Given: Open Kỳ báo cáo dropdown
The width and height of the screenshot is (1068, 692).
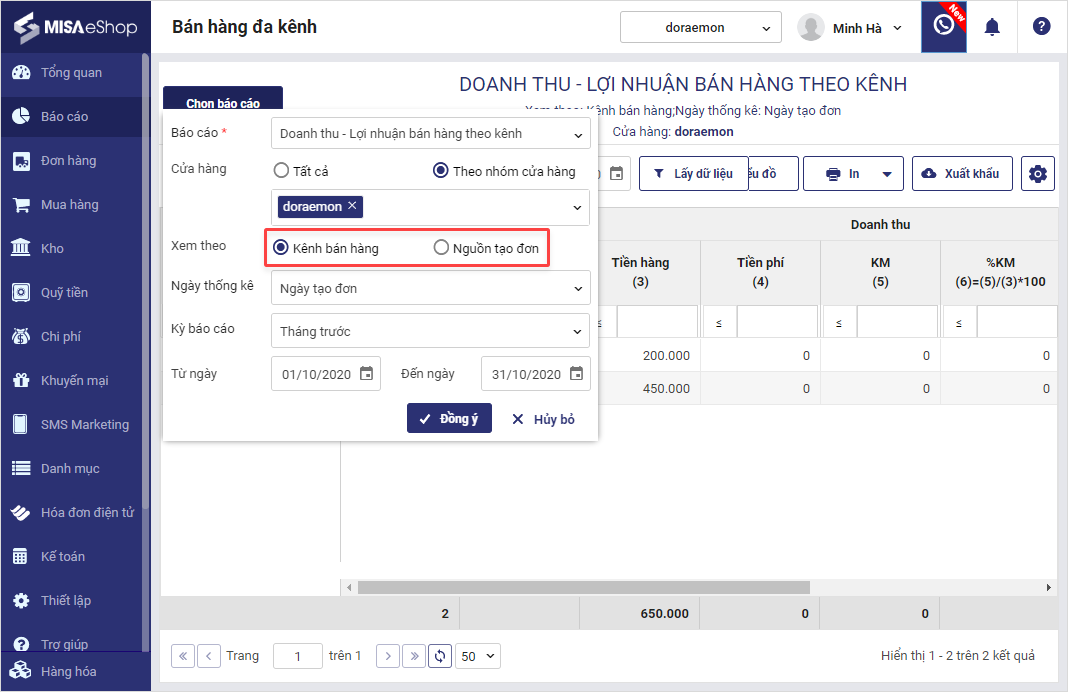Looking at the screenshot, I should pyautogui.click(x=430, y=331).
